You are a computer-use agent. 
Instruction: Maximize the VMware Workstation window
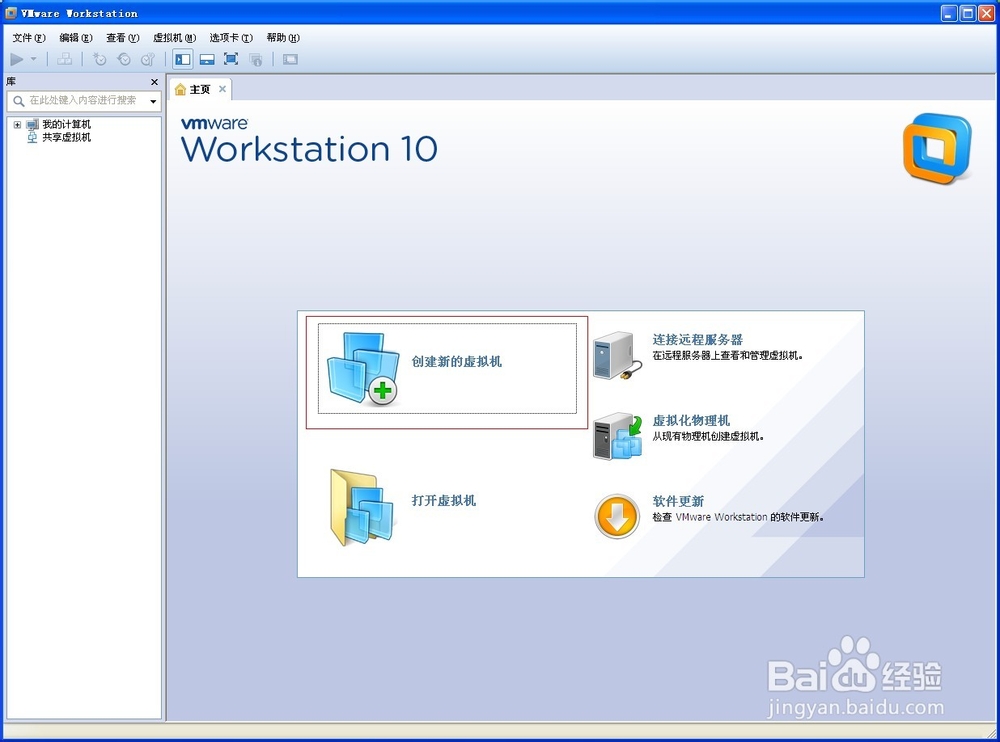click(x=967, y=13)
